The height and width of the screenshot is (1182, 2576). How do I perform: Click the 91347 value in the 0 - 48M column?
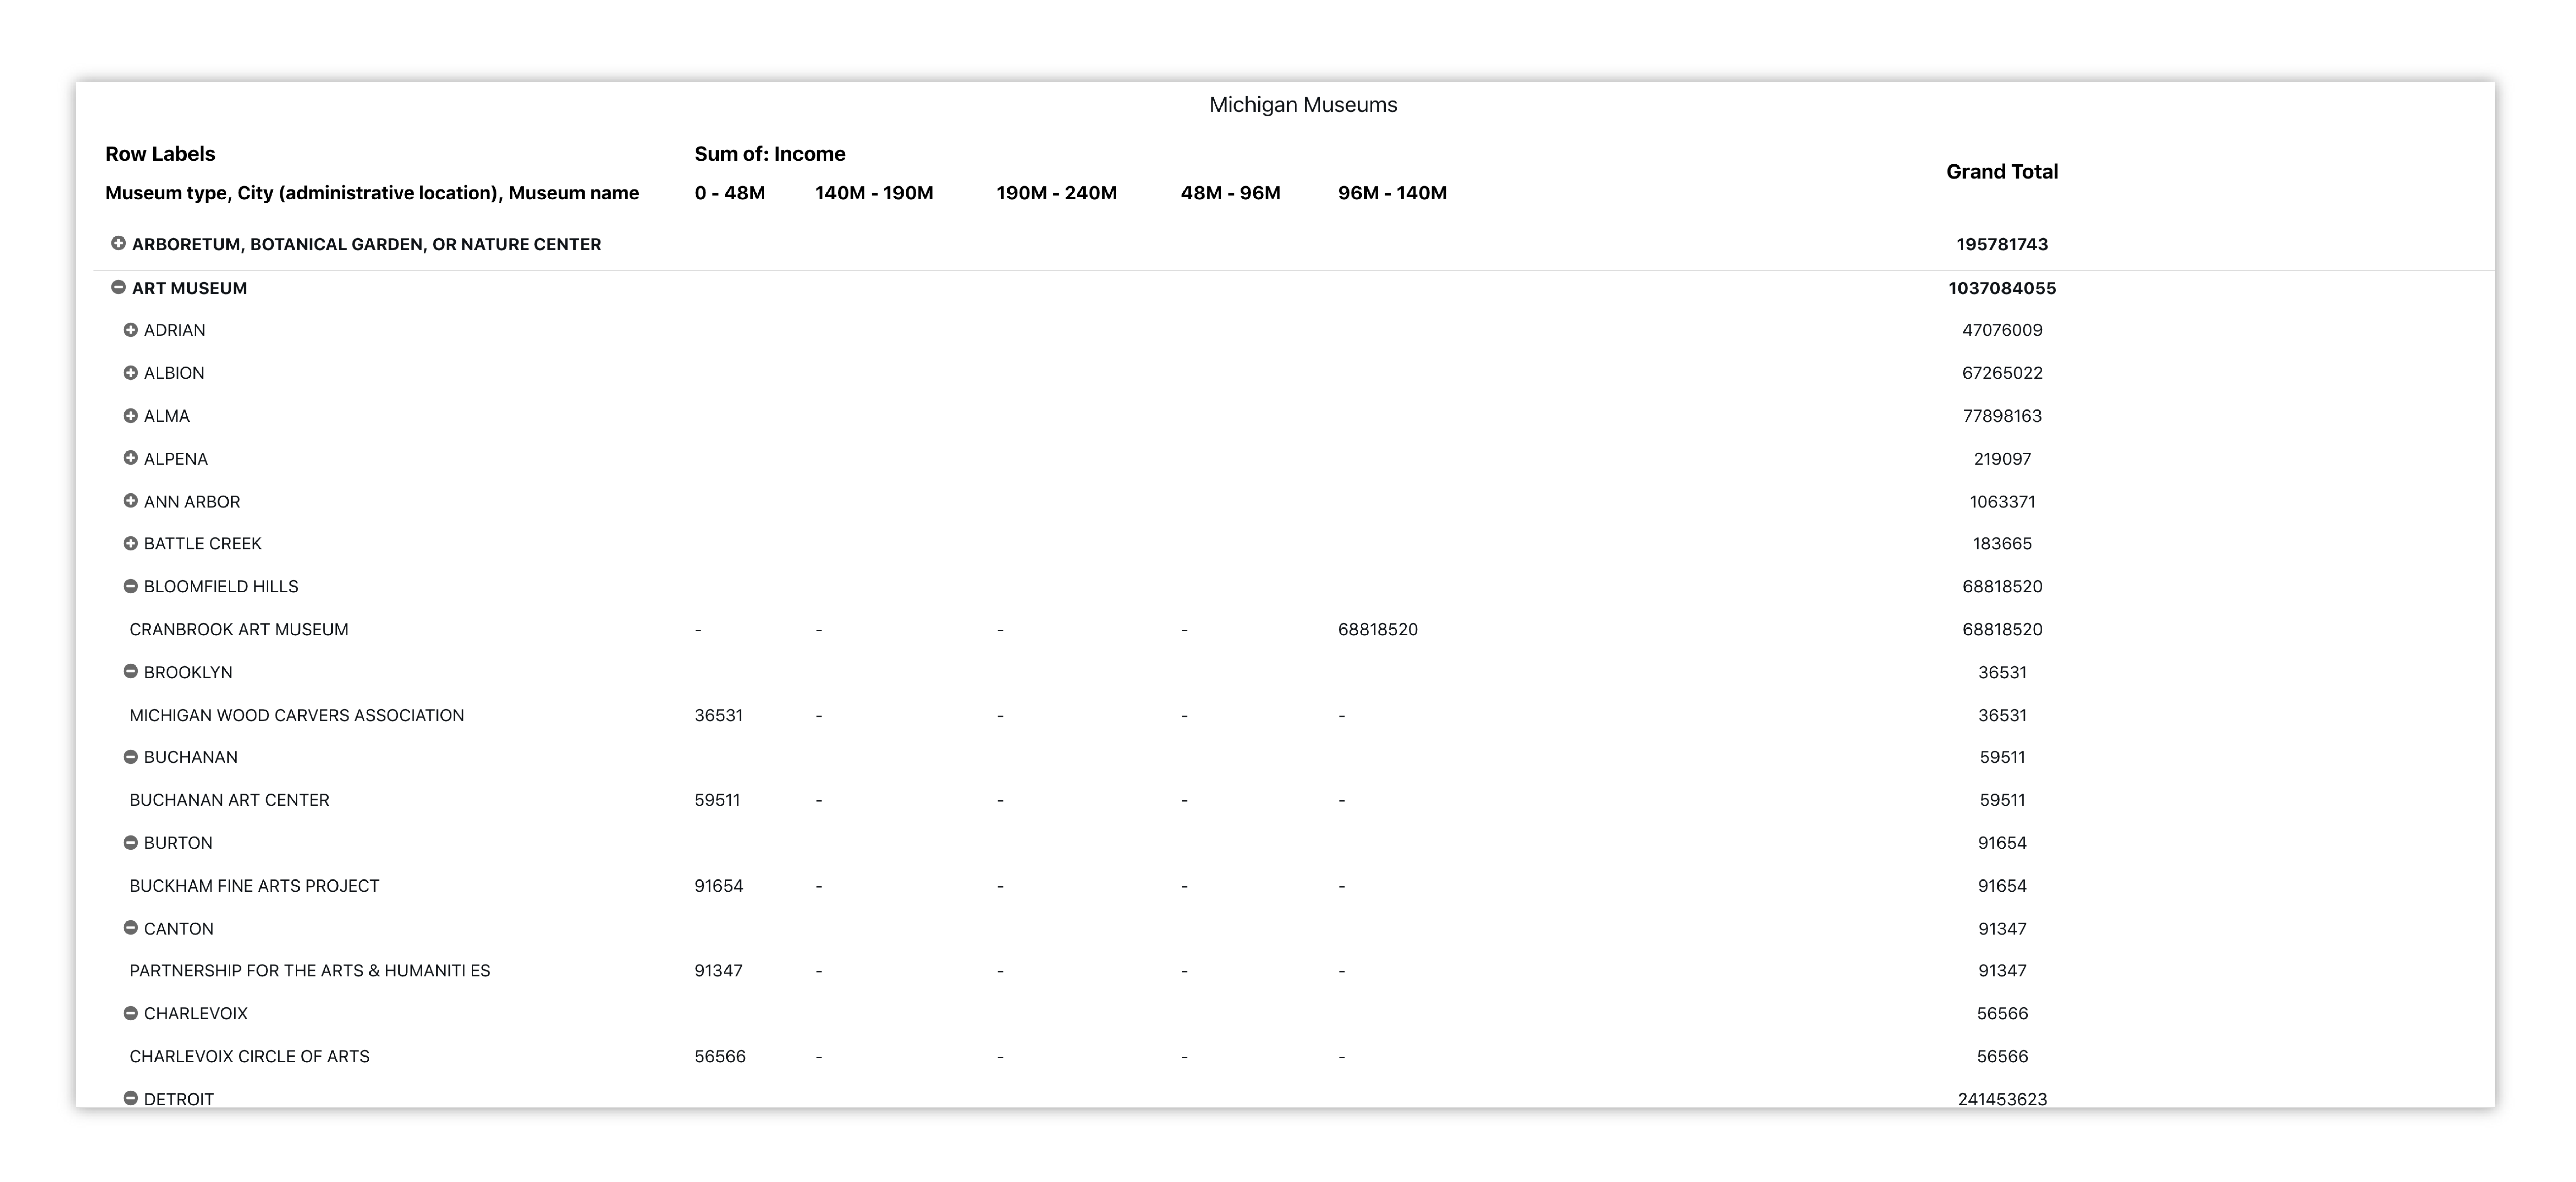718,971
